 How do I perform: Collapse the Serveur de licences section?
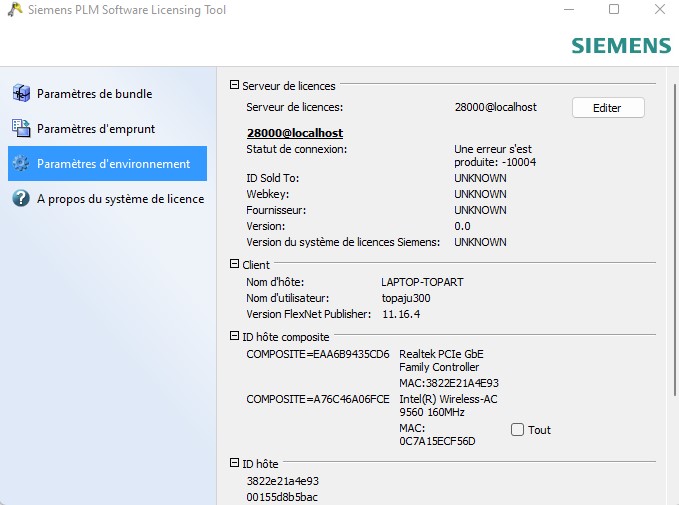234,85
